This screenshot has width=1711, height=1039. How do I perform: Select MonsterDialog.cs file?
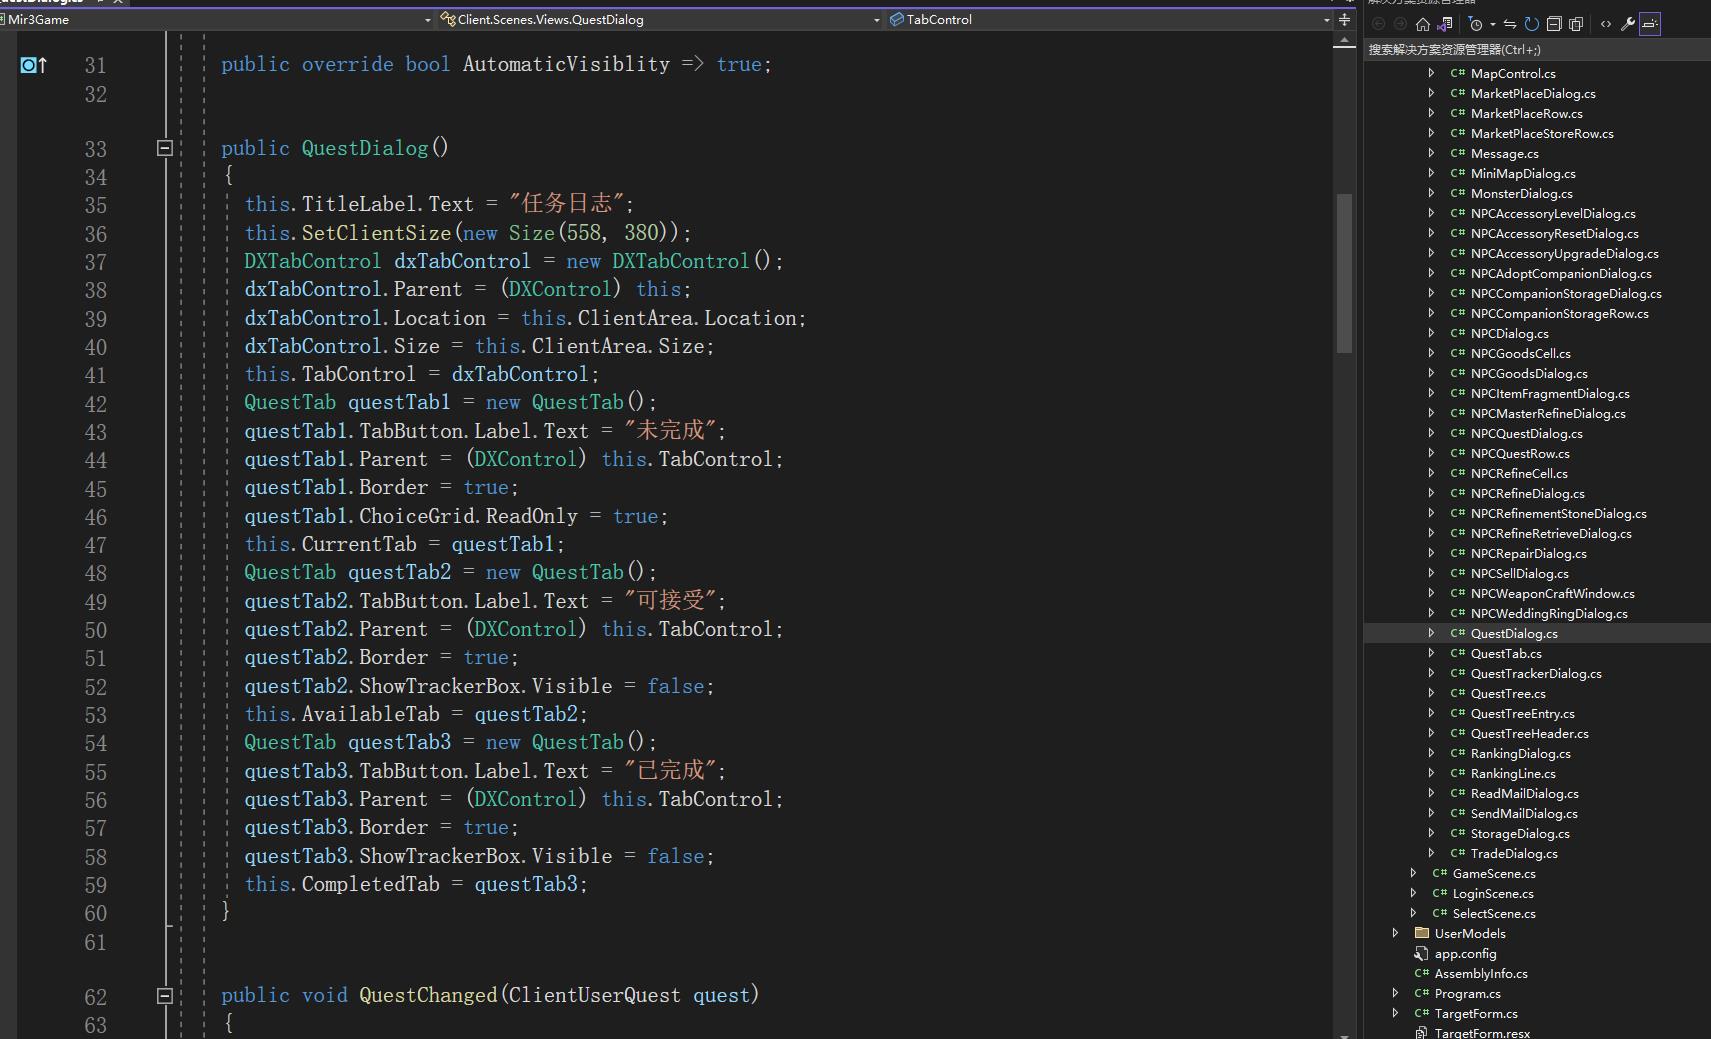[1522, 193]
